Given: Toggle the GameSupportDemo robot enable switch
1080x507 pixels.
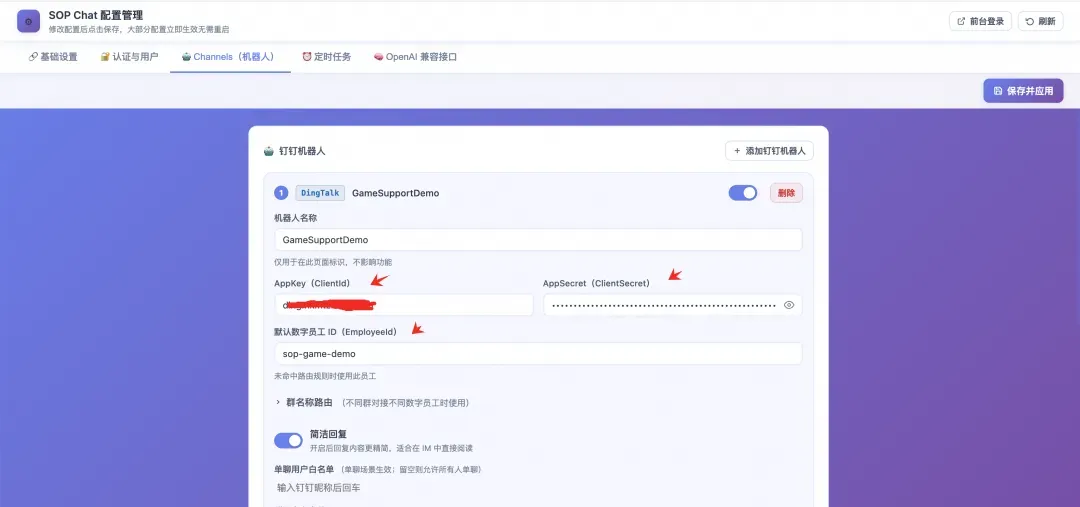Looking at the screenshot, I should [742, 193].
